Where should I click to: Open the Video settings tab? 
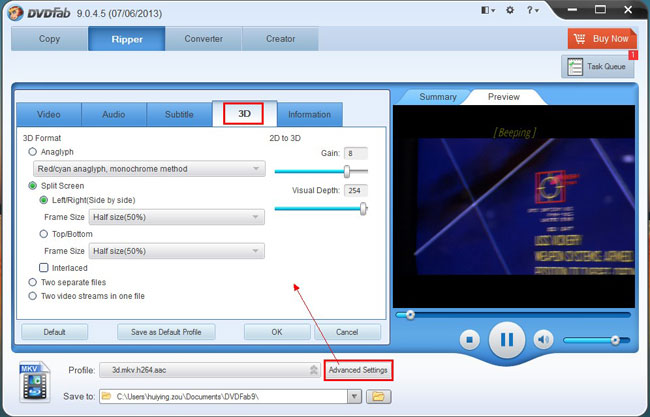(49, 114)
